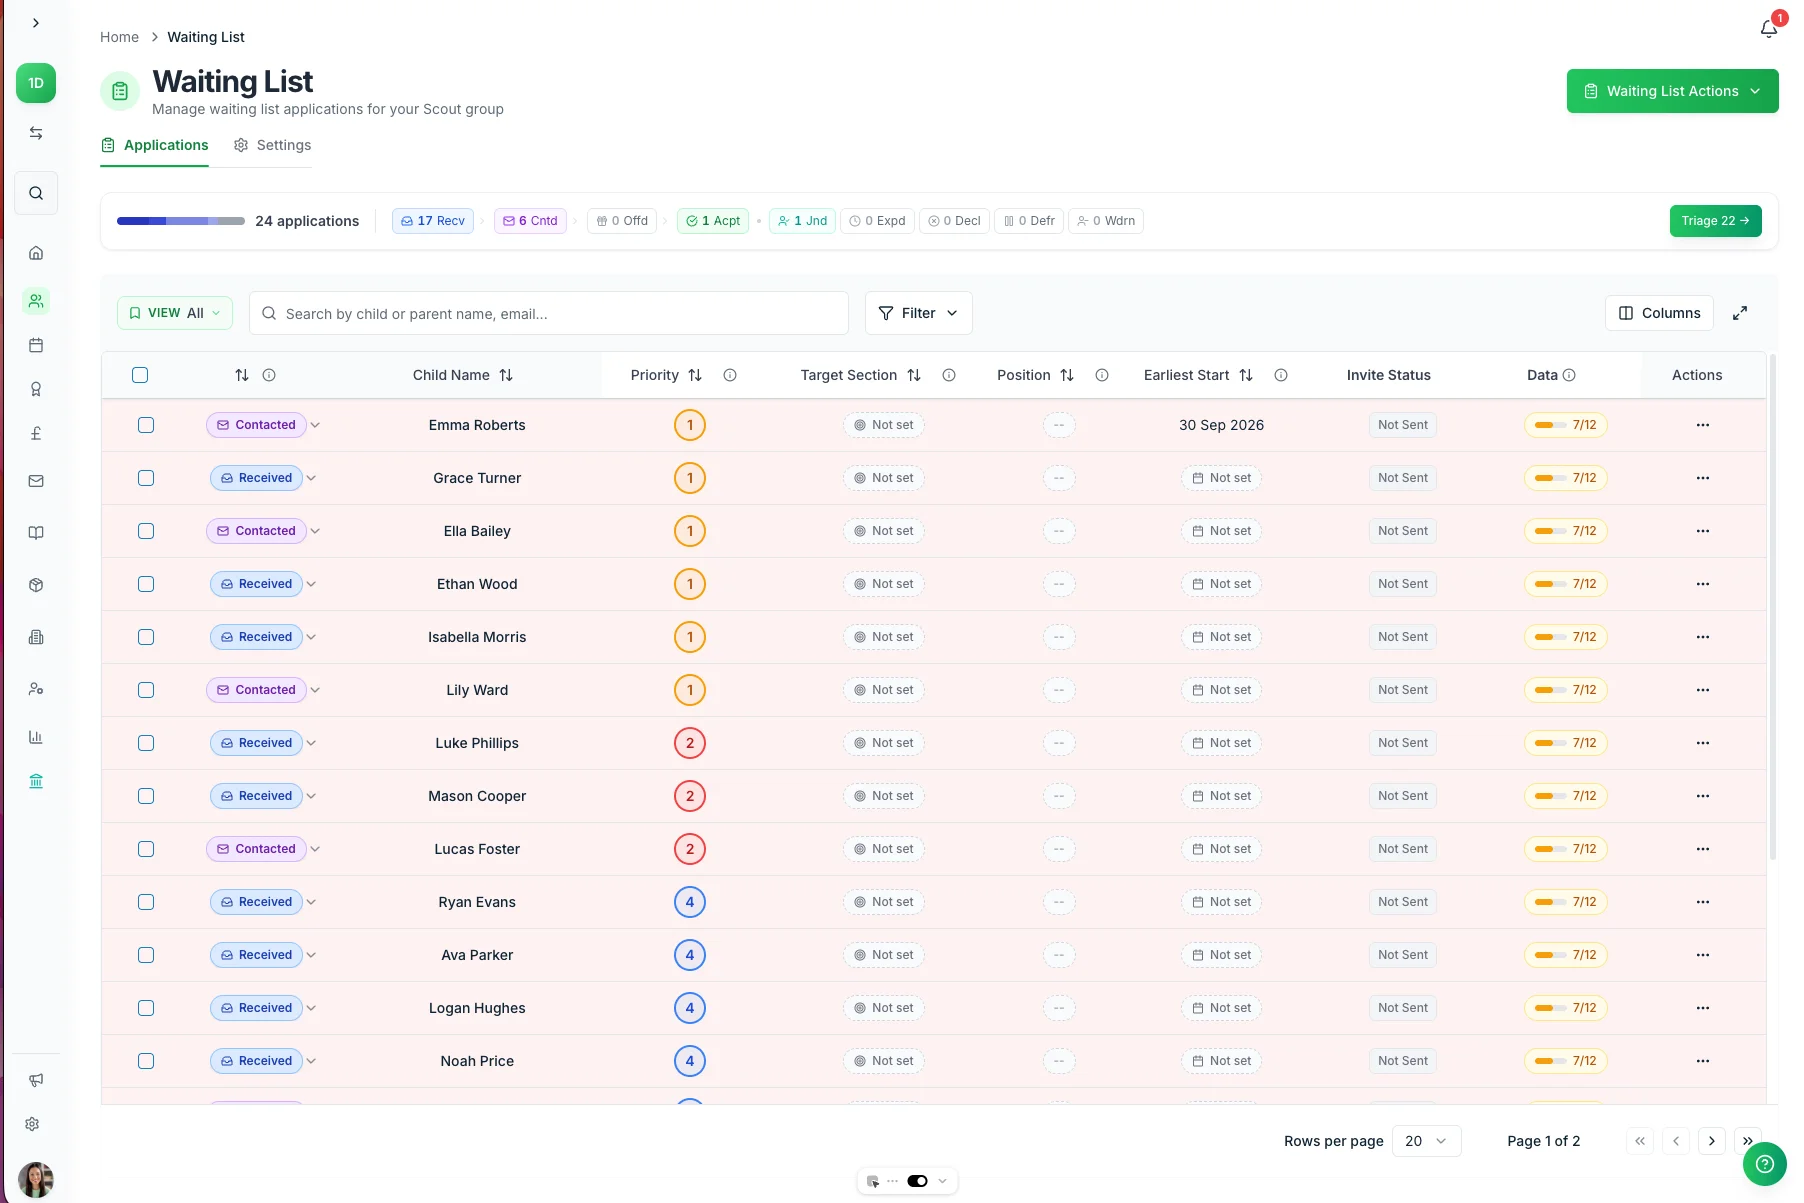The image size is (1804, 1203).
Task: Select checkbox for Ethan Wood
Action: coord(146,584)
